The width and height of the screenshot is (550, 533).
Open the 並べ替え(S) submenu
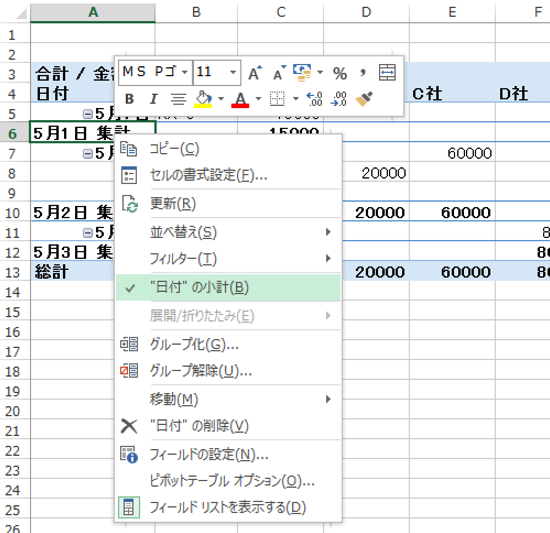click(x=228, y=232)
